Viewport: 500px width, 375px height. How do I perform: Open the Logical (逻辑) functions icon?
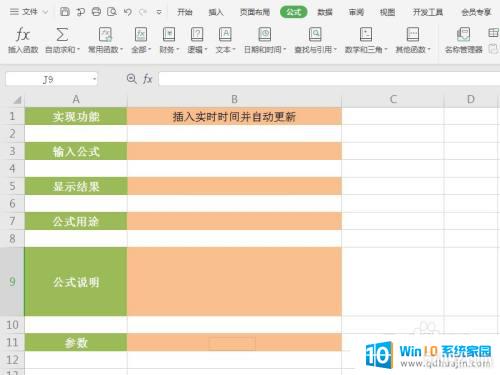(x=197, y=34)
